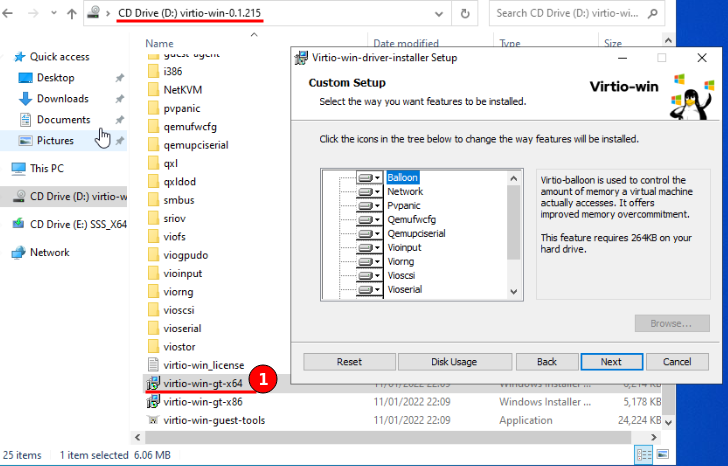
Task: Select the vioinput folder
Action: [x=182, y=273]
